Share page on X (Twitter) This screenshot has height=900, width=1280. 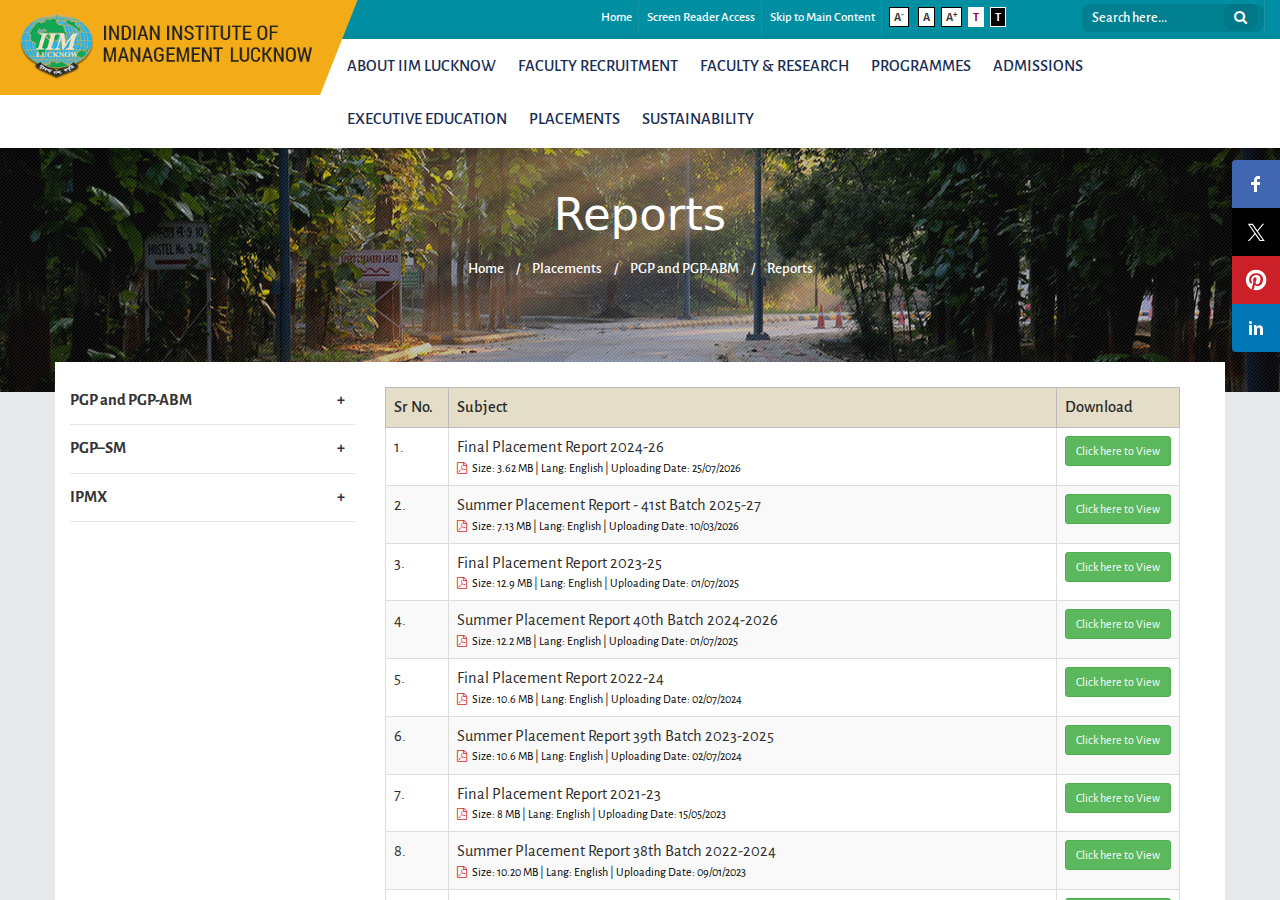[1256, 232]
